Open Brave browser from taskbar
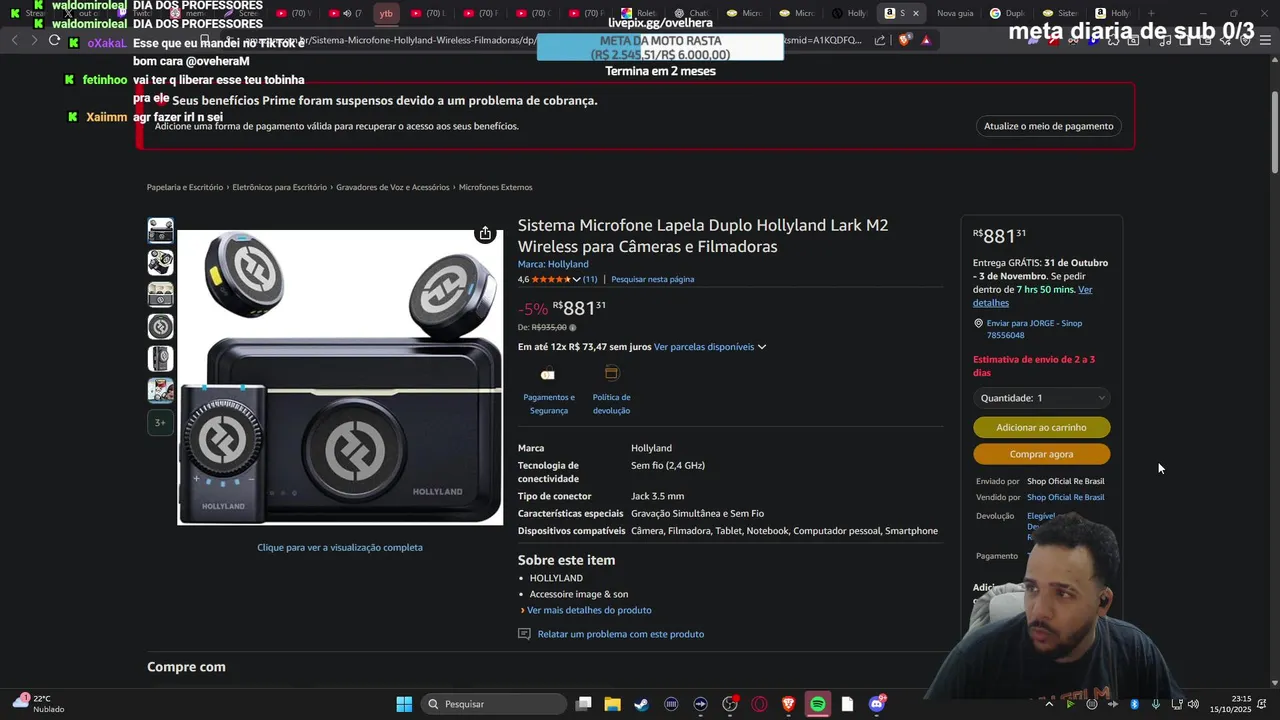 pos(788,704)
